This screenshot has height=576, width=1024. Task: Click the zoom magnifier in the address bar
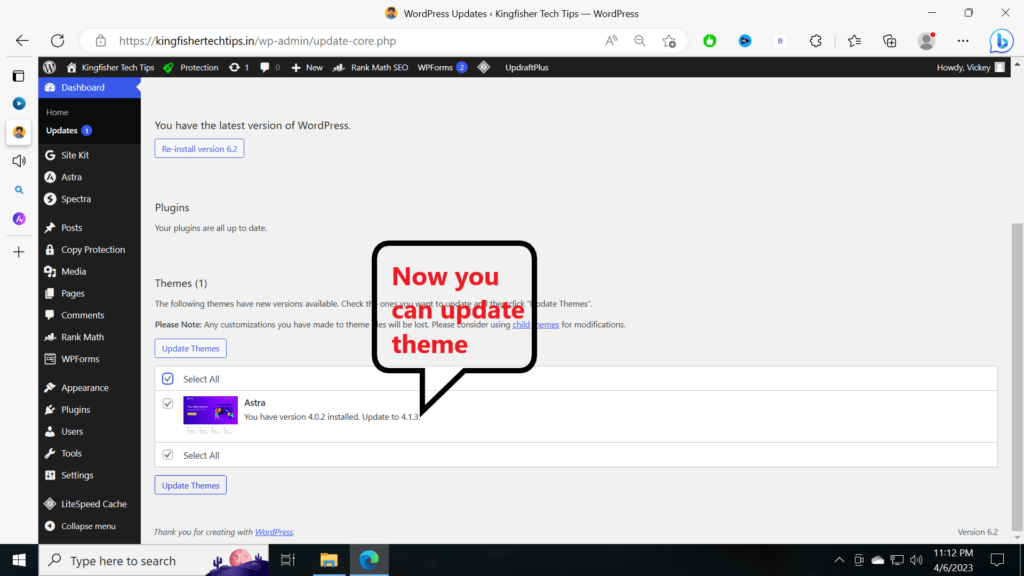click(640, 40)
